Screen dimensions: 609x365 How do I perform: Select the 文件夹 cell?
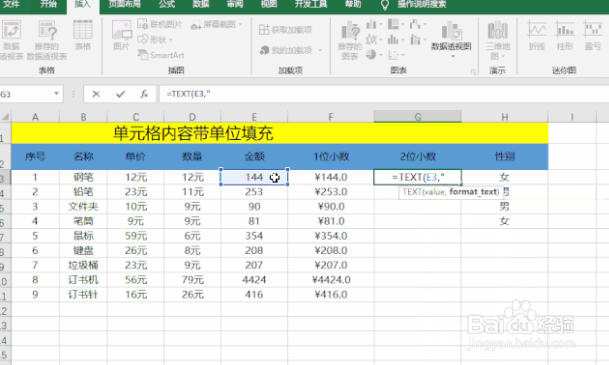[83, 206]
